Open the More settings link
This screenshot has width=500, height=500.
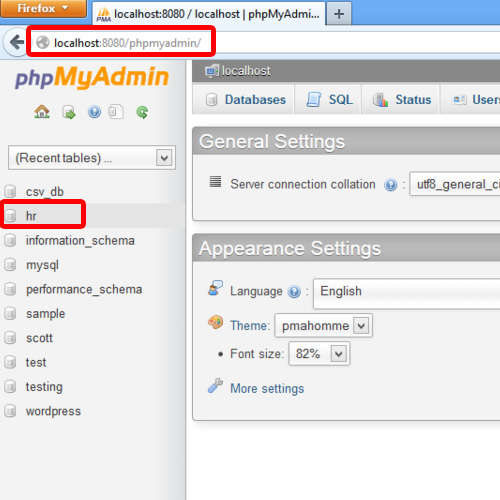(x=267, y=388)
